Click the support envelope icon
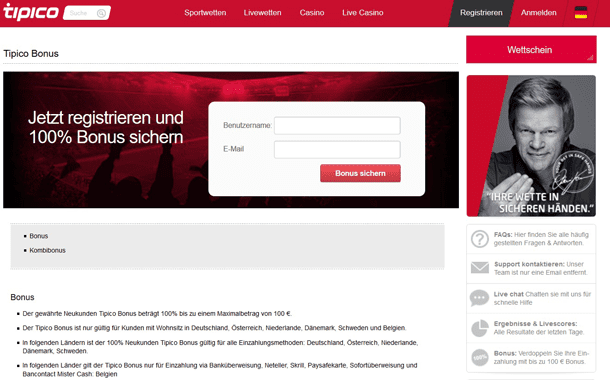The image size is (610, 380). (480, 268)
